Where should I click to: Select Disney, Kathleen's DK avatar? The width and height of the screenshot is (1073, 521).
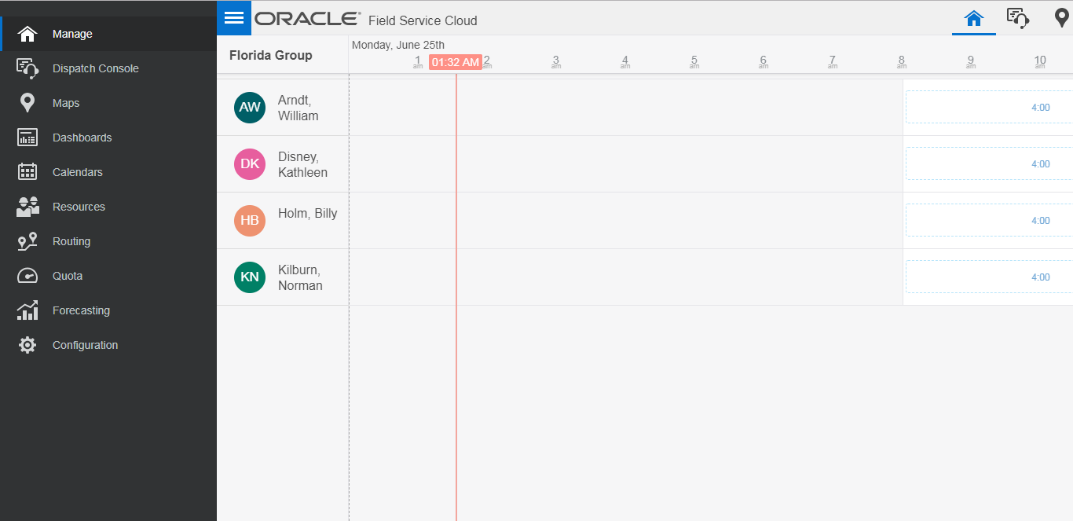coord(250,164)
